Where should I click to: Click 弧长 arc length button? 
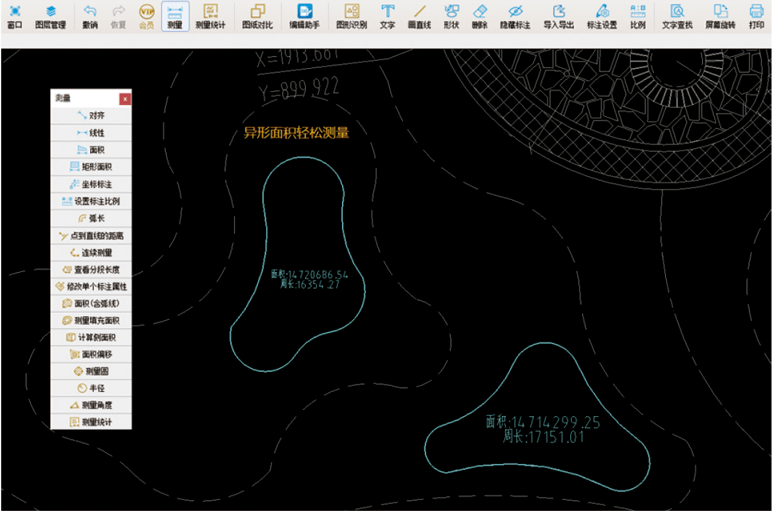(91, 218)
